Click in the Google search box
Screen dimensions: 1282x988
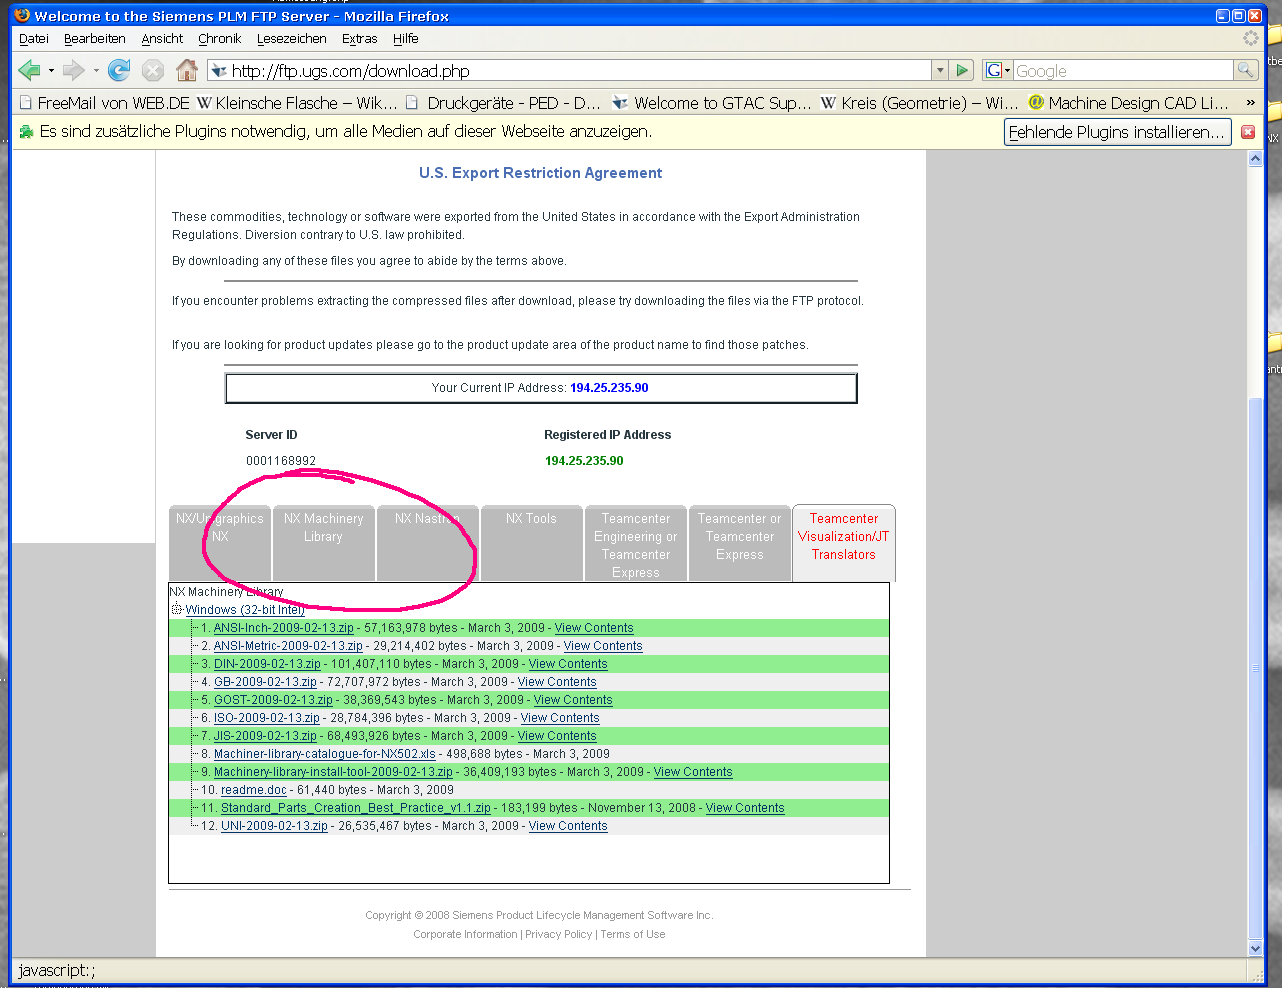tap(1123, 71)
